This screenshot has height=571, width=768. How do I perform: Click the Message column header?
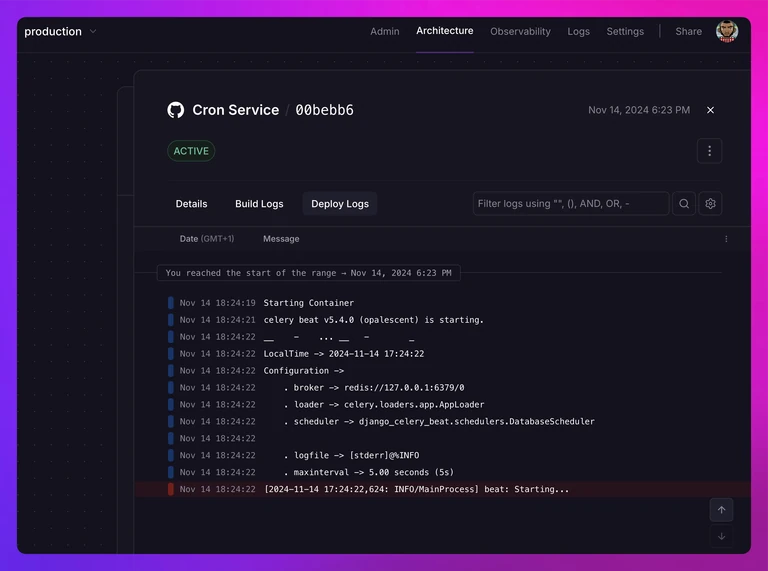coord(281,239)
